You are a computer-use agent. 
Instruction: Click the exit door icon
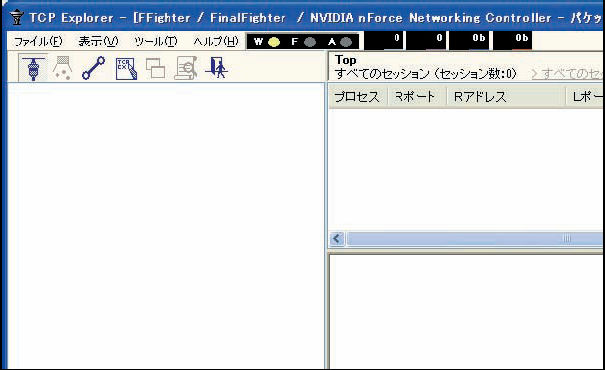pos(216,68)
